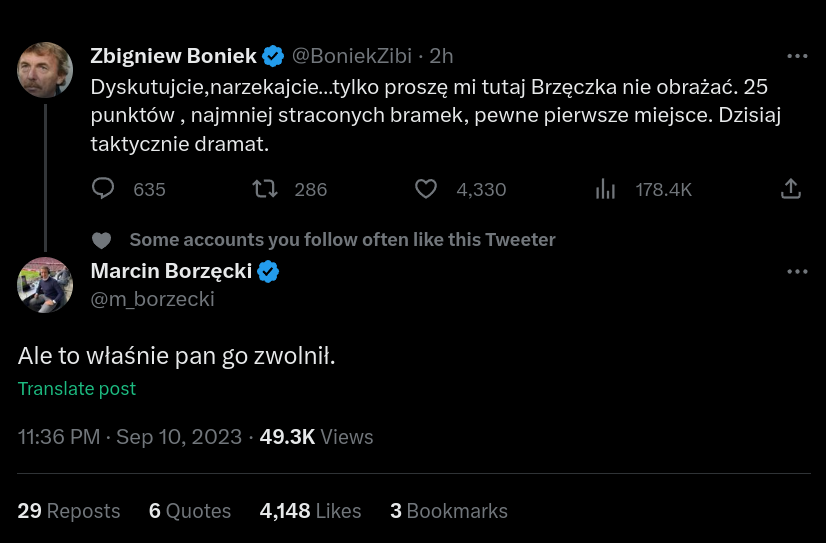View the 4,148 Likes list

[310, 511]
